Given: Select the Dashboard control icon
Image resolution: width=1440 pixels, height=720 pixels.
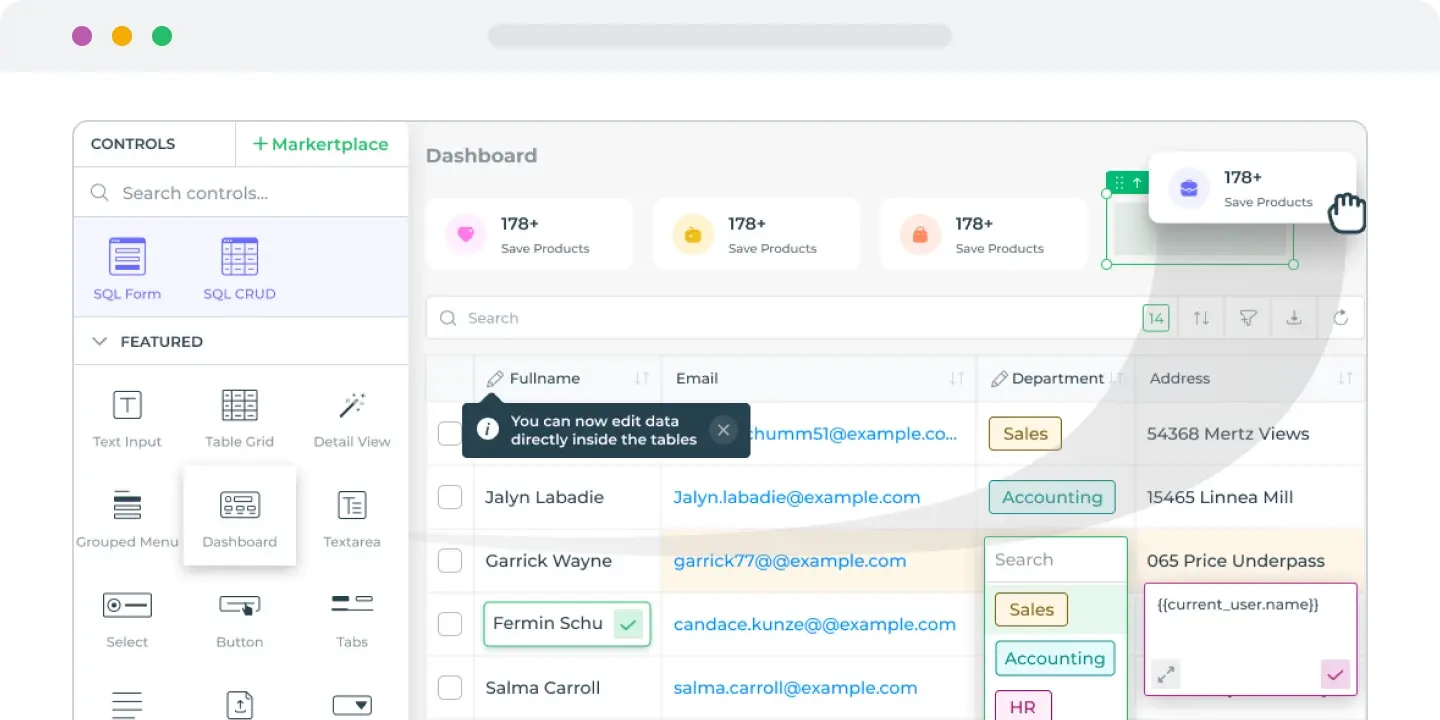Looking at the screenshot, I should 239,505.
